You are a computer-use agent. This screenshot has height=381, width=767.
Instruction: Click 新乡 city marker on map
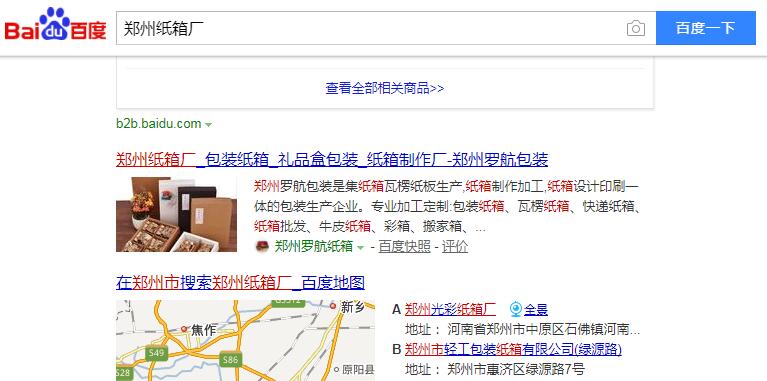point(333,306)
